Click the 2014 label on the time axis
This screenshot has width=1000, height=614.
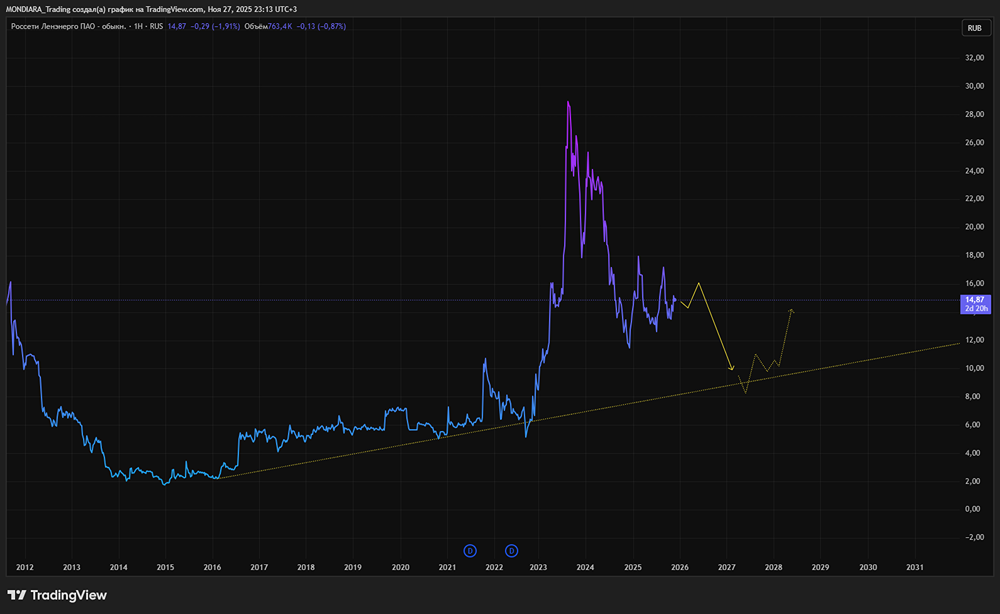tap(118, 567)
